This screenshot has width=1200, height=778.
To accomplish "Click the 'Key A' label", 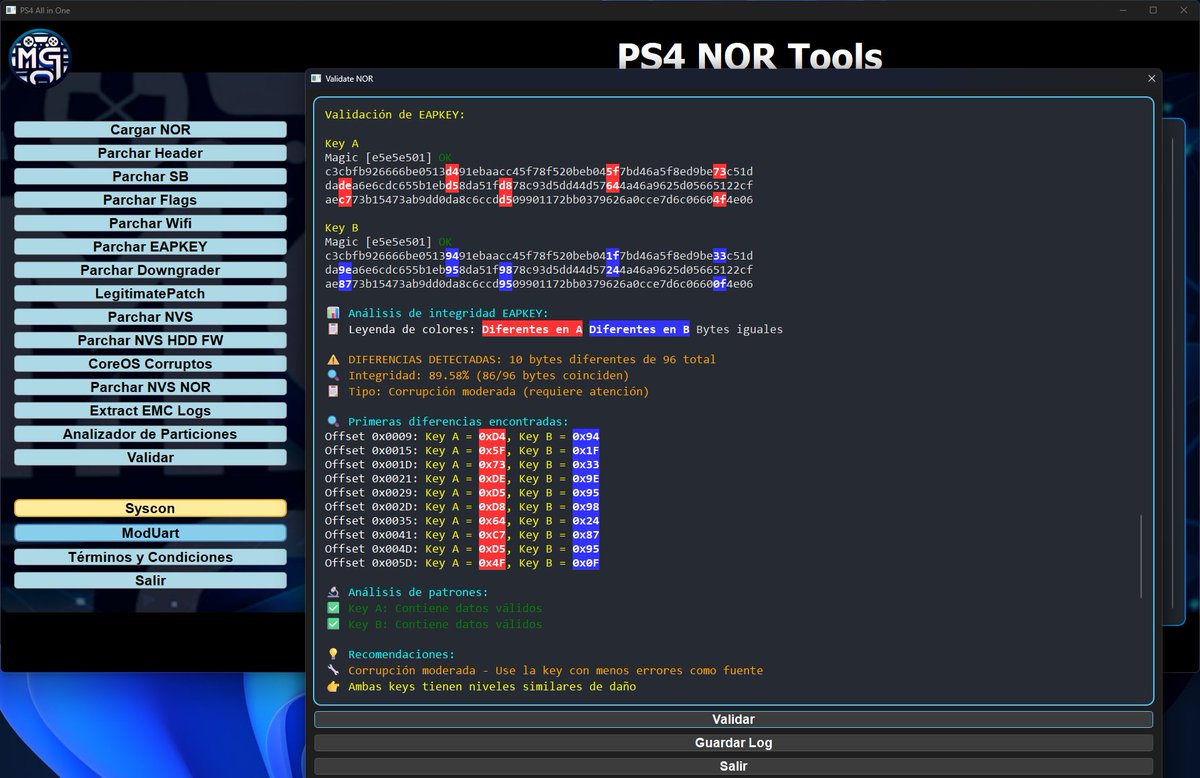I will [341, 144].
